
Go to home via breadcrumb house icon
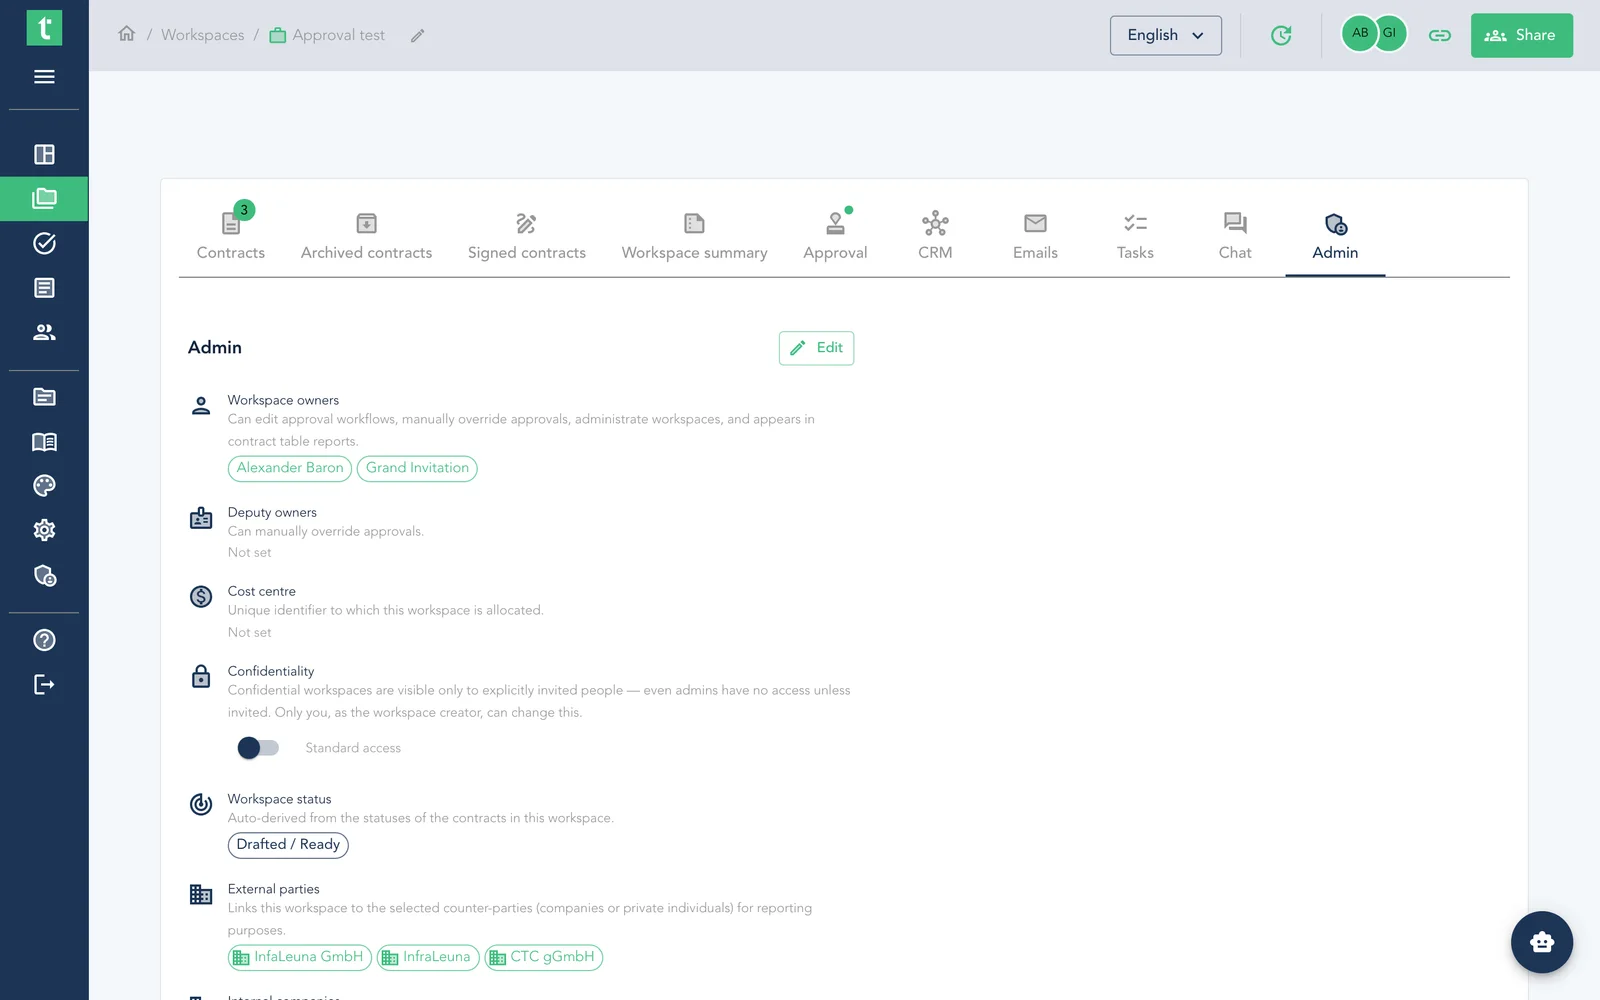(127, 34)
